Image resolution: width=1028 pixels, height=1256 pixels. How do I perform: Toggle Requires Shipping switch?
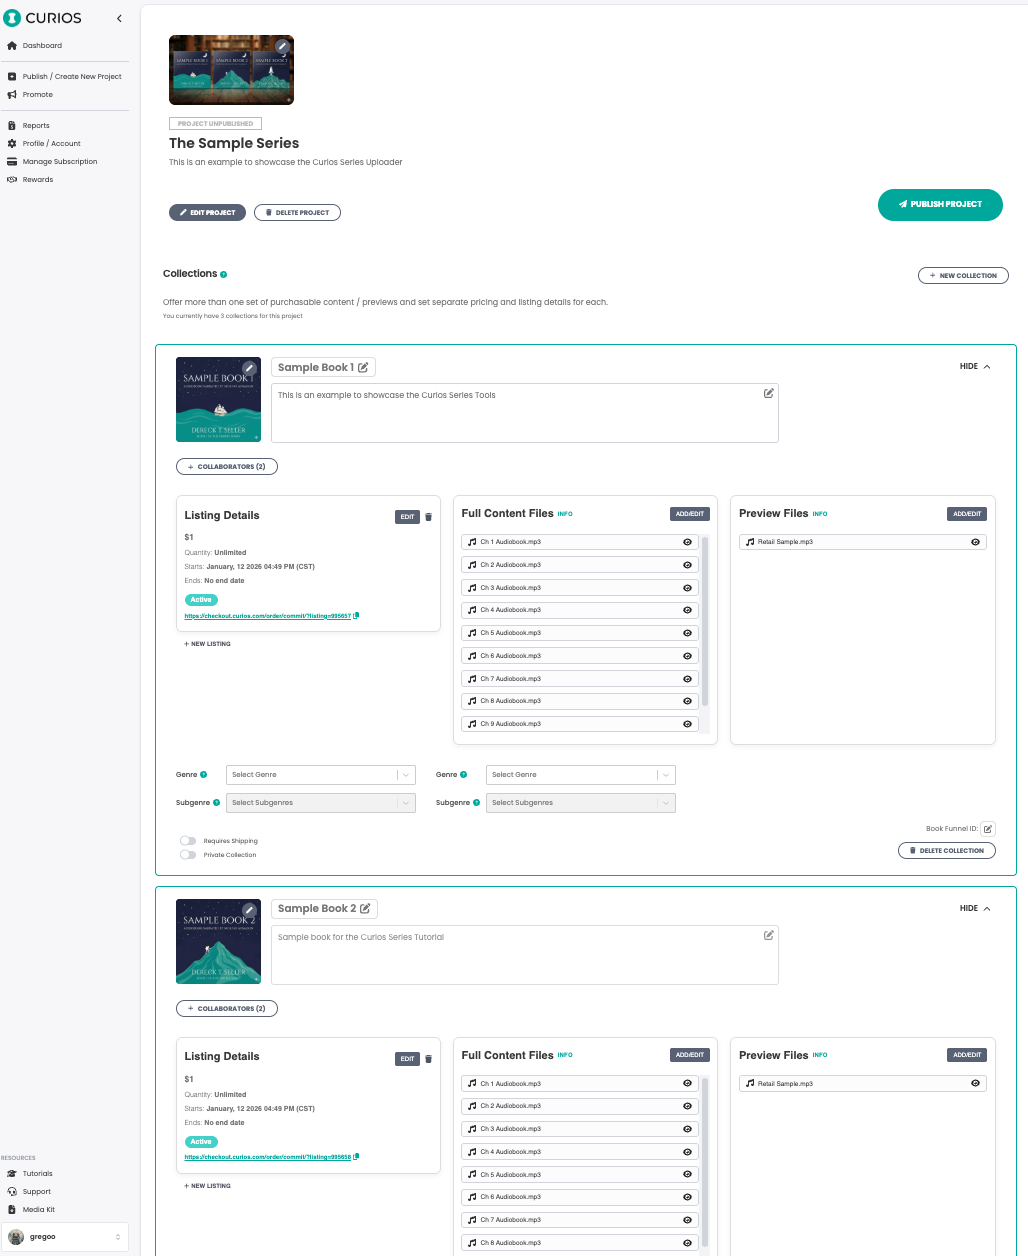click(x=188, y=841)
